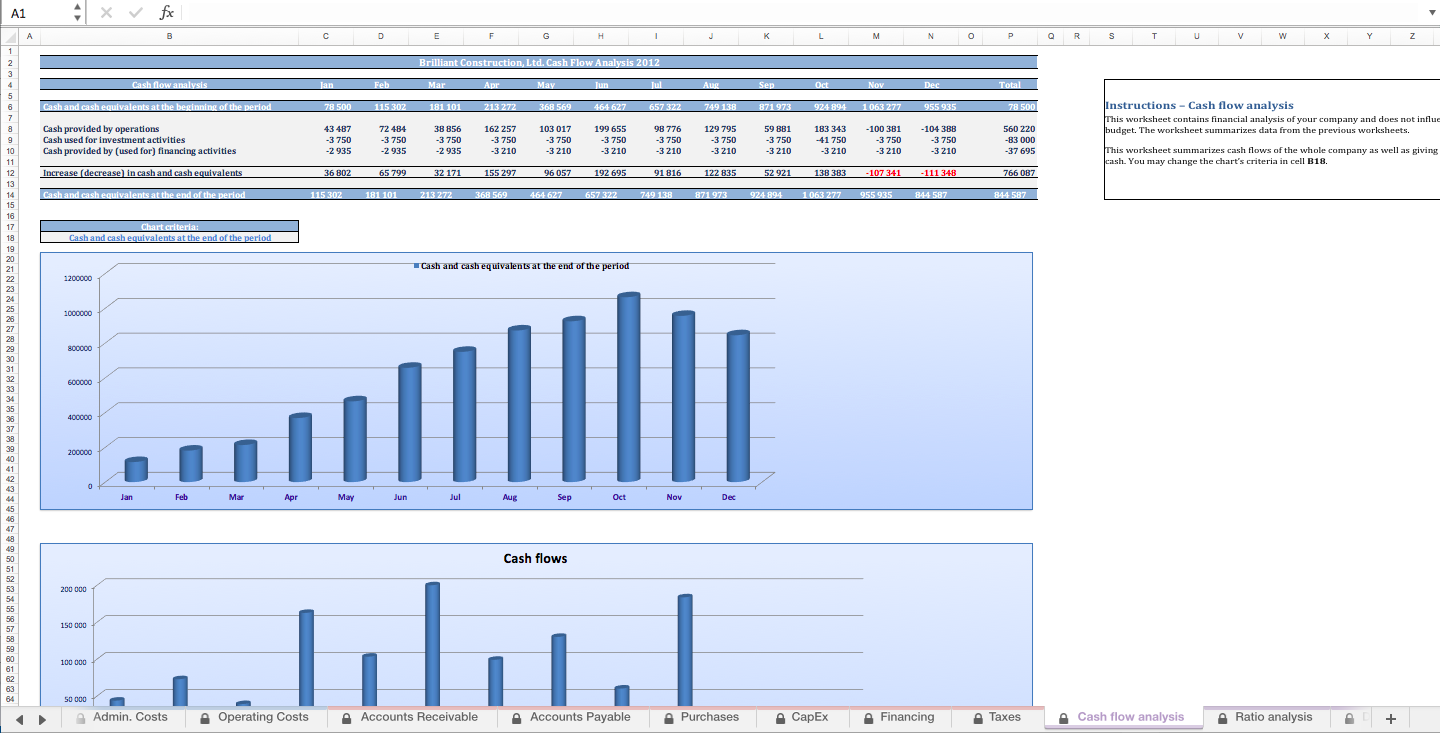The height and width of the screenshot is (733, 1440).
Task: Select the total cell showing 766 087
Action: (x=1012, y=173)
